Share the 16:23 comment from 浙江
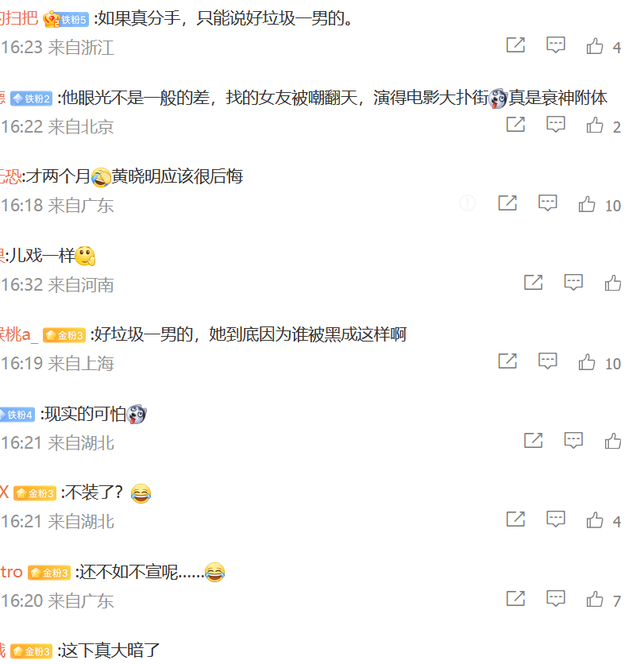This screenshot has width=640, height=664. point(515,45)
